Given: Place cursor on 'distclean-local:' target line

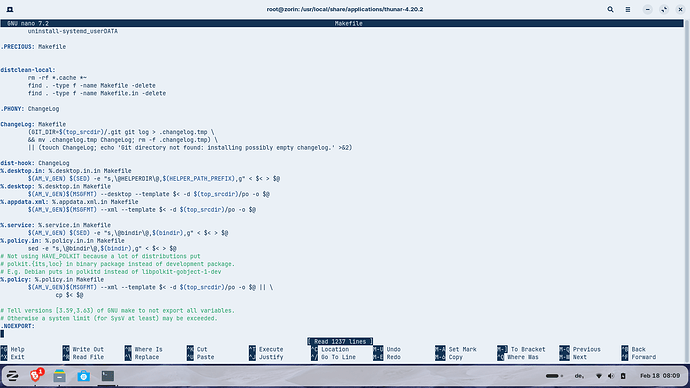Looking at the screenshot, I should (x=28, y=70).
